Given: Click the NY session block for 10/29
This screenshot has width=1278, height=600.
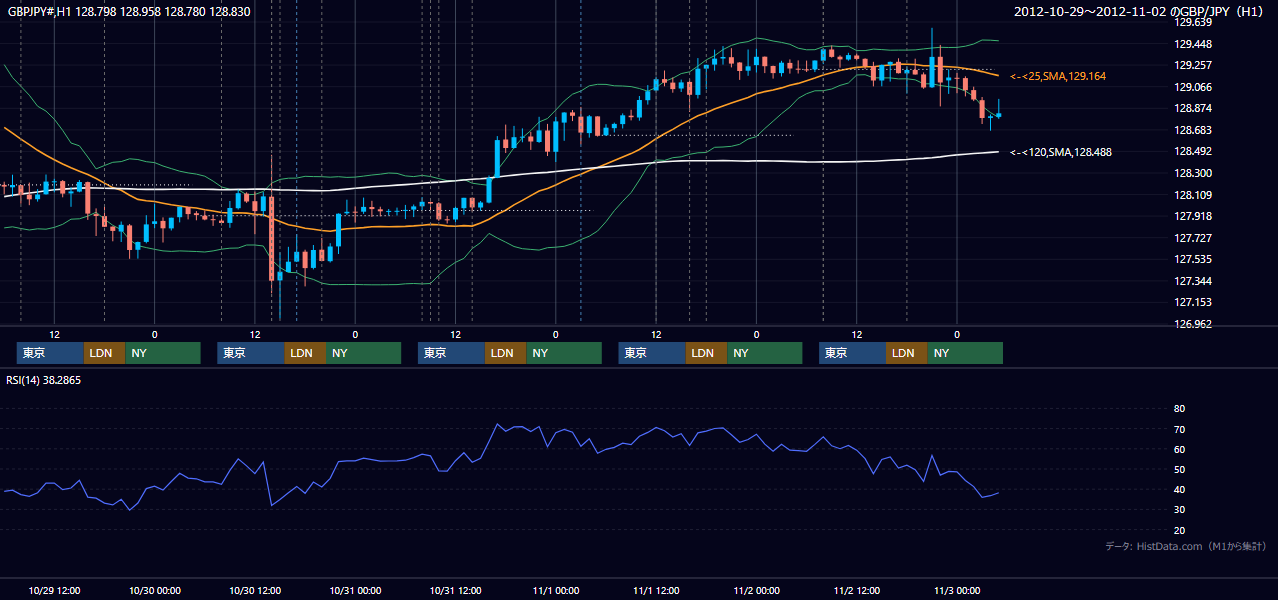Looking at the screenshot, I should (163, 353).
